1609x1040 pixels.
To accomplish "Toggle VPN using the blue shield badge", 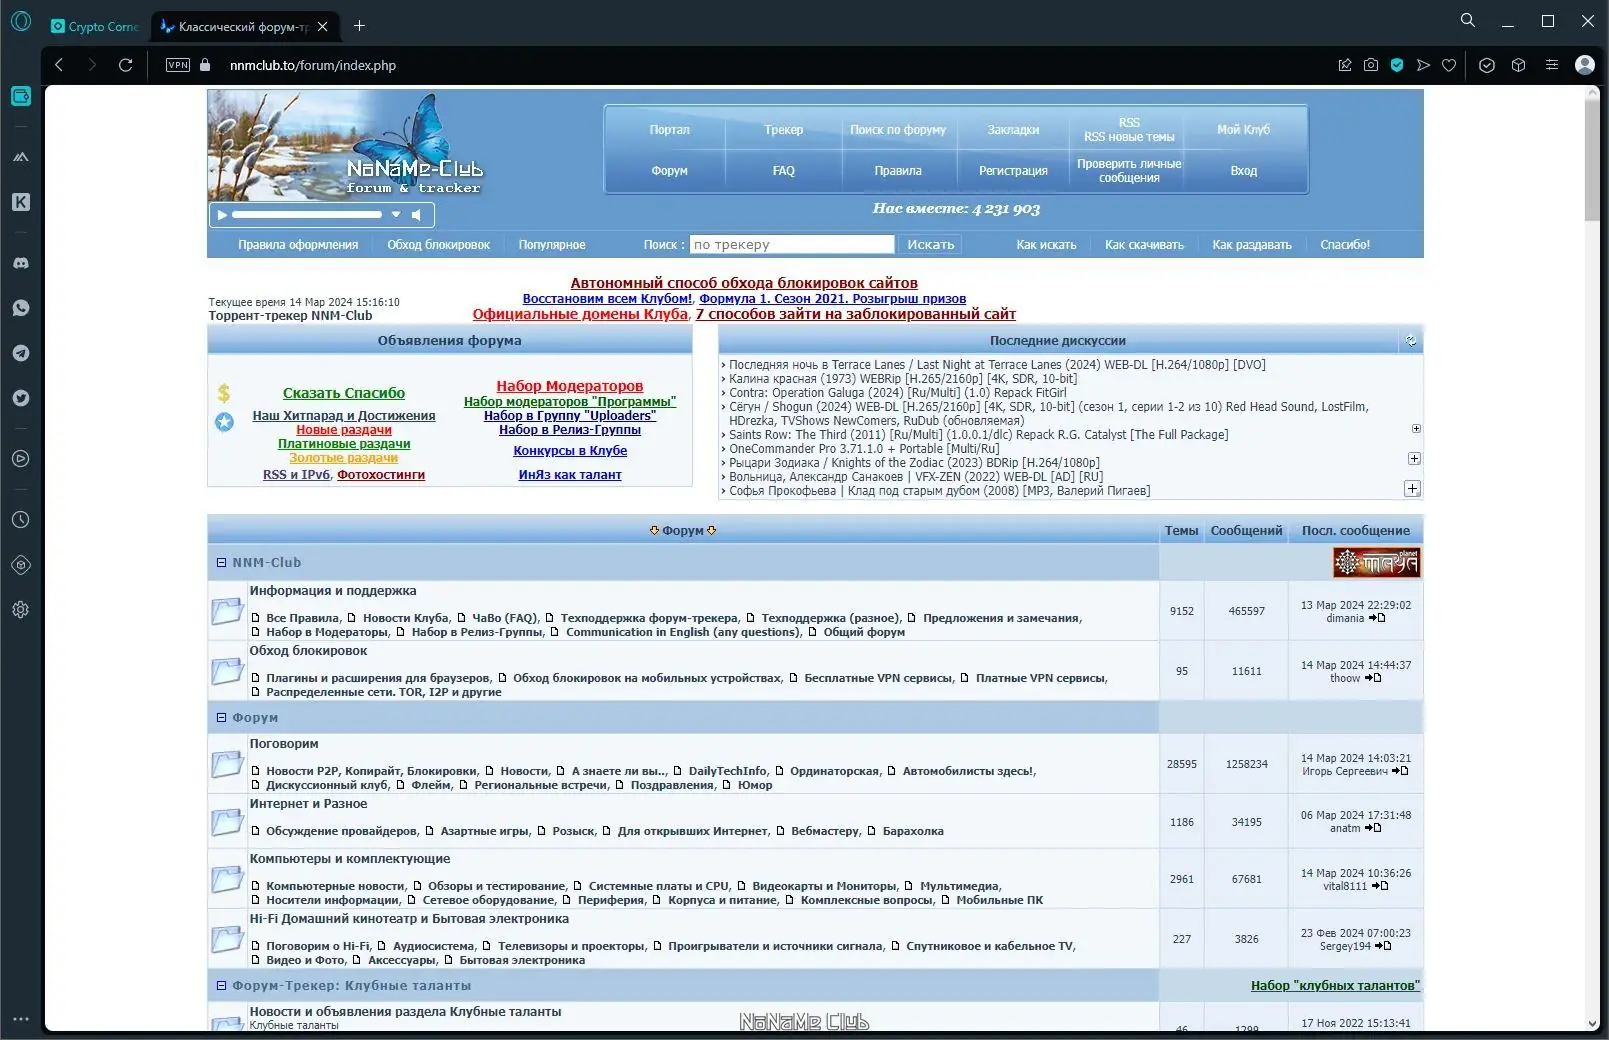I will (x=1397, y=64).
